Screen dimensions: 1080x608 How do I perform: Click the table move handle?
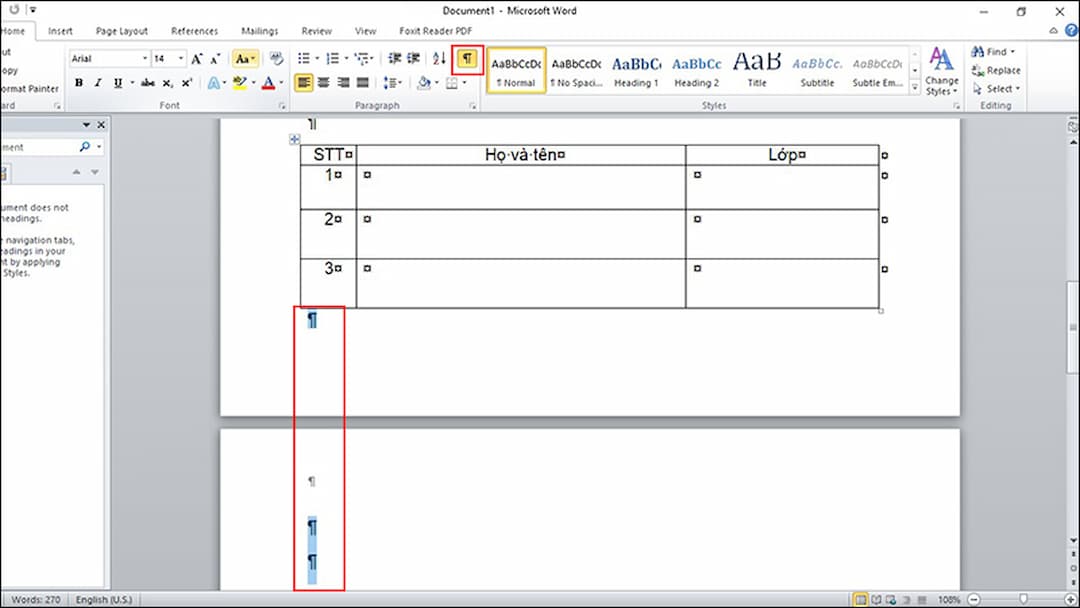[x=295, y=139]
